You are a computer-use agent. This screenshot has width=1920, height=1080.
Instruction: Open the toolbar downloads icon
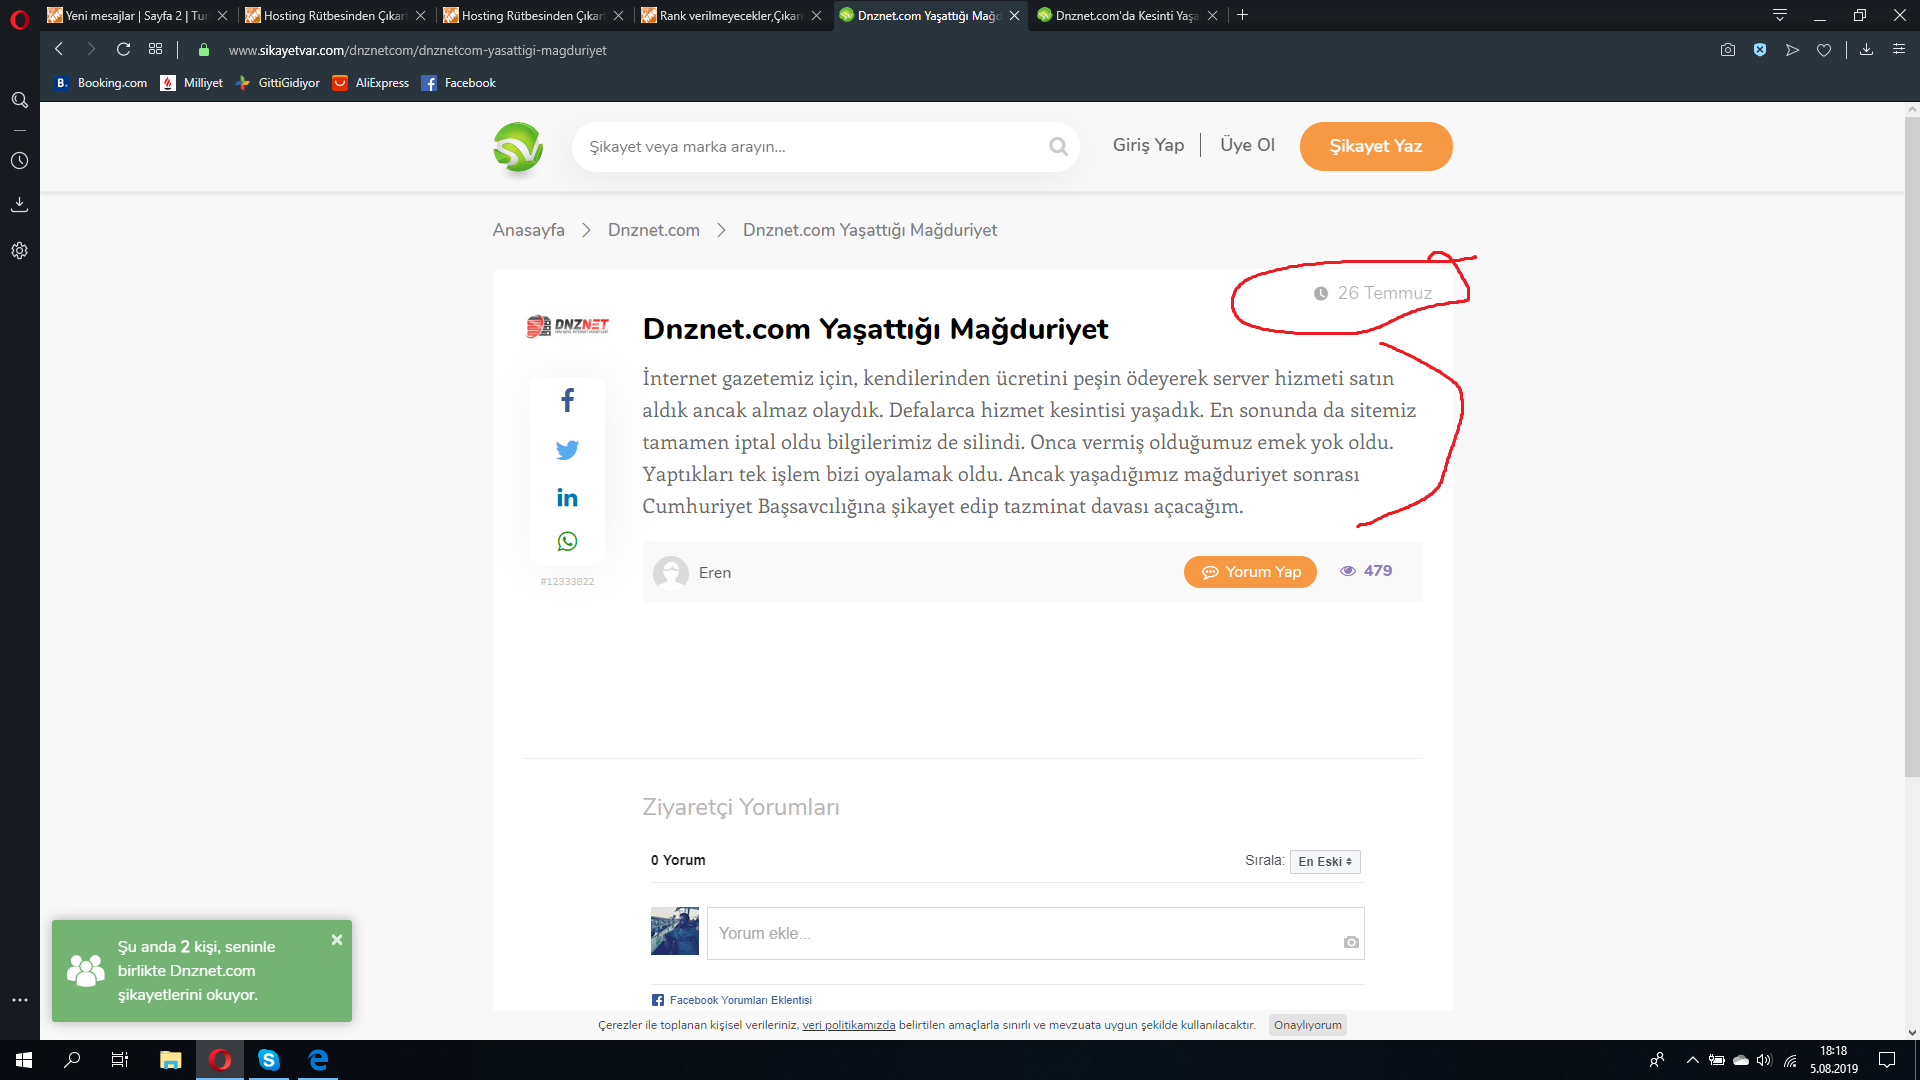point(1866,49)
